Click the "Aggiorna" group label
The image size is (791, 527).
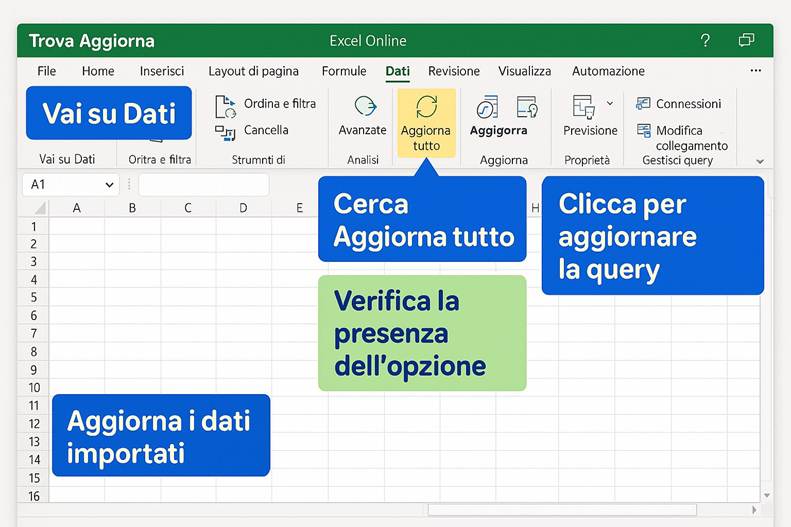[504, 160]
